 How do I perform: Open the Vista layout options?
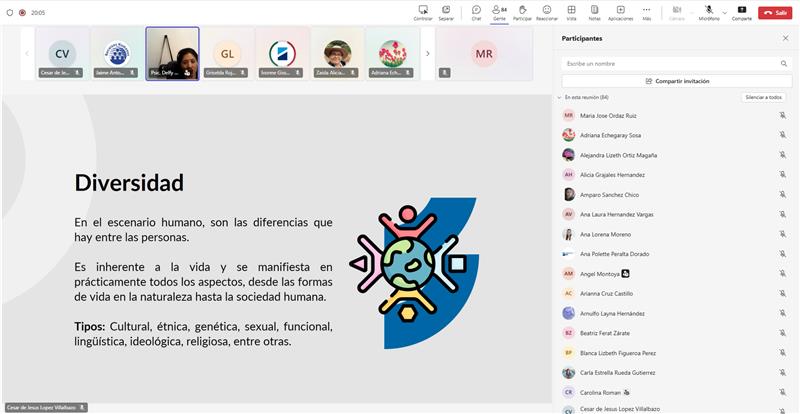571,11
